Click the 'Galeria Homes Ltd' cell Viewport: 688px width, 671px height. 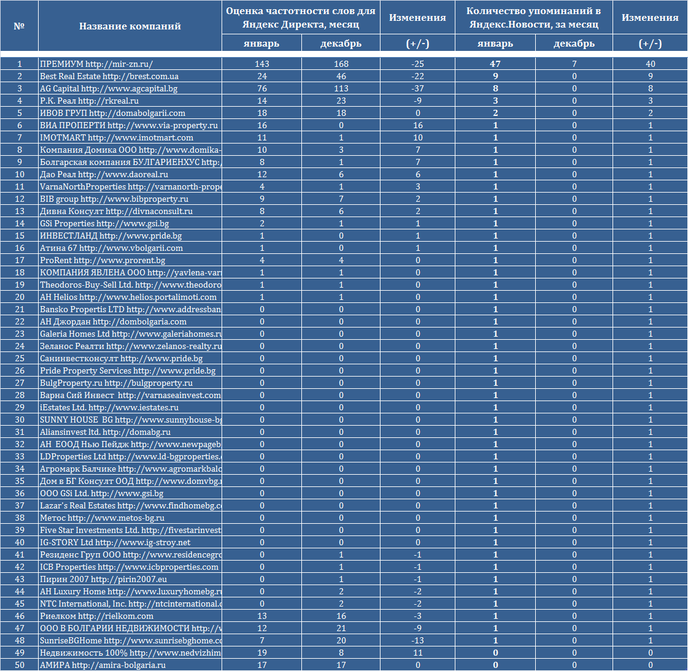[130, 334]
